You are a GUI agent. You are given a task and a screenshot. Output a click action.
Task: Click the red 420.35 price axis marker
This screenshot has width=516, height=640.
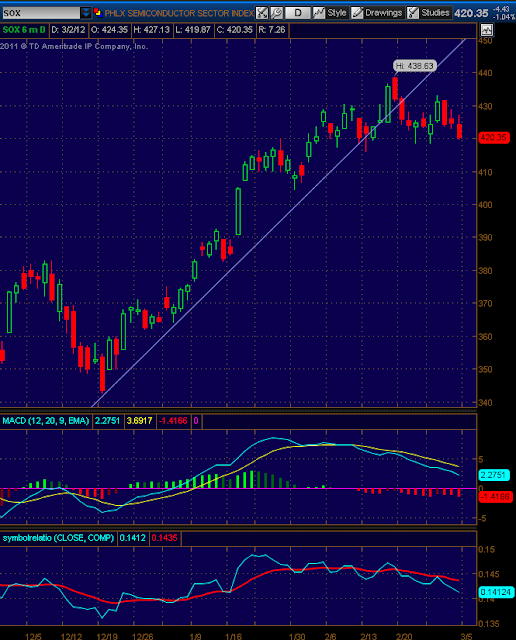(494, 138)
